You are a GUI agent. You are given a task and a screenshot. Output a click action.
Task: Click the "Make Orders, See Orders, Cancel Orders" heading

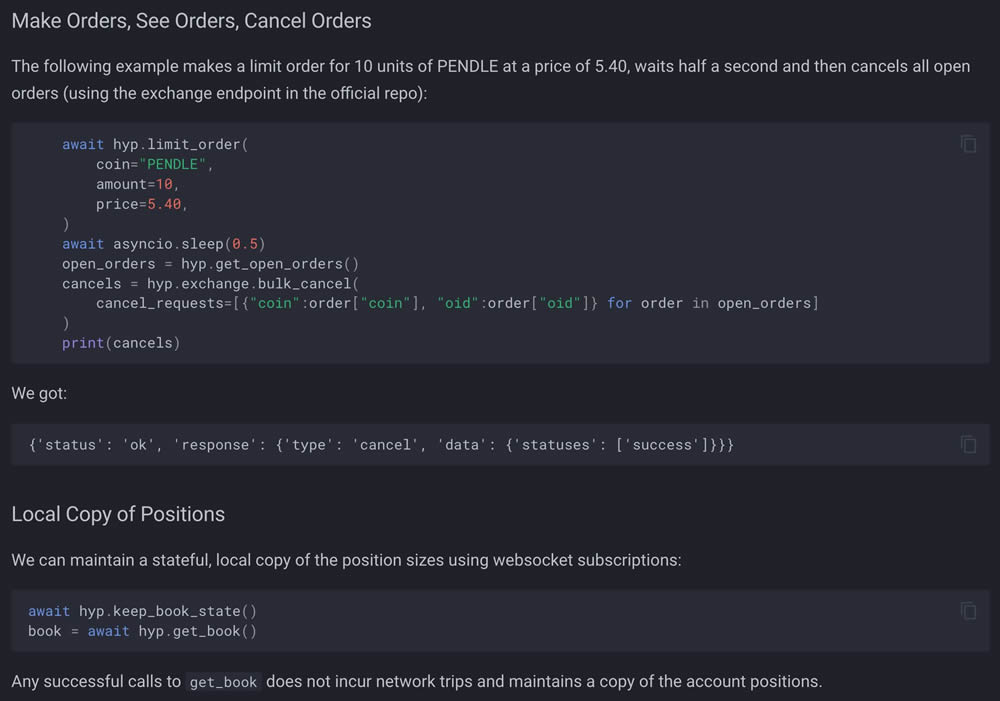(x=191, y=21)
